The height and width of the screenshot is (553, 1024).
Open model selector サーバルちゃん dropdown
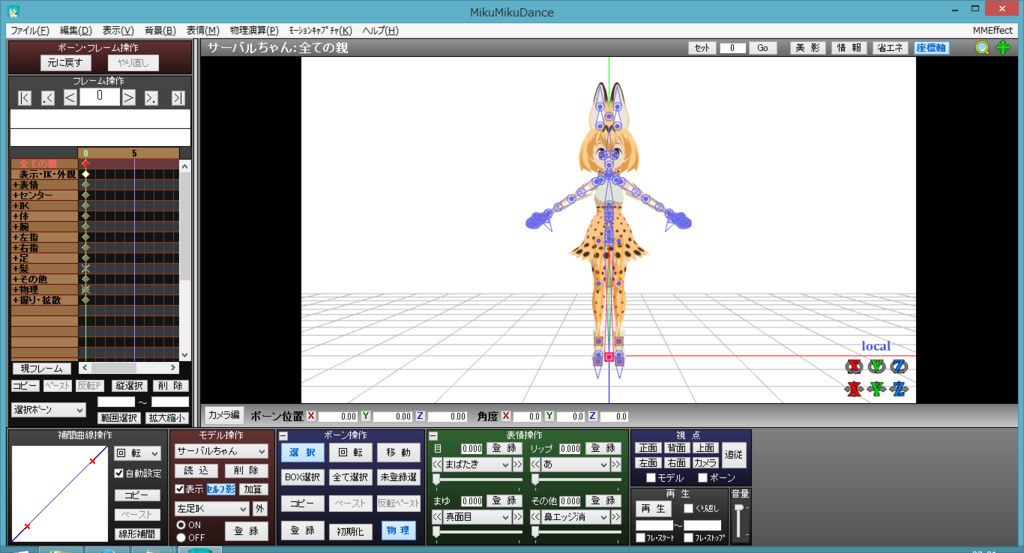click(x=221, y=451)
